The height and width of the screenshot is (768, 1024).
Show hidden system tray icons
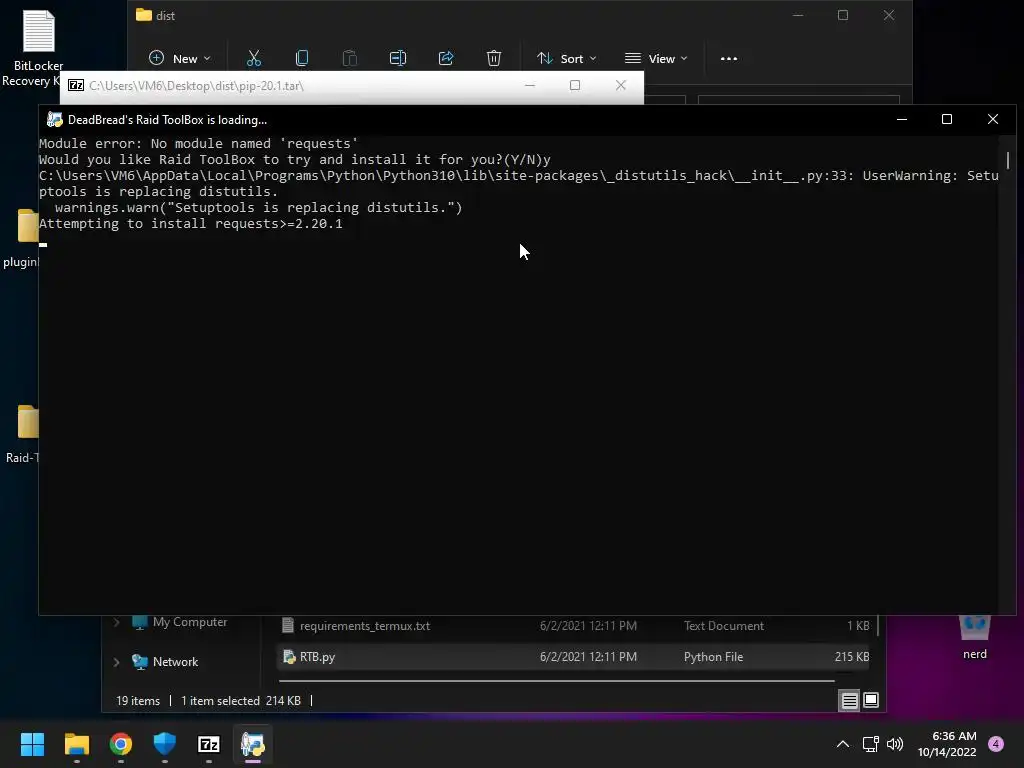tap(843, 744)
